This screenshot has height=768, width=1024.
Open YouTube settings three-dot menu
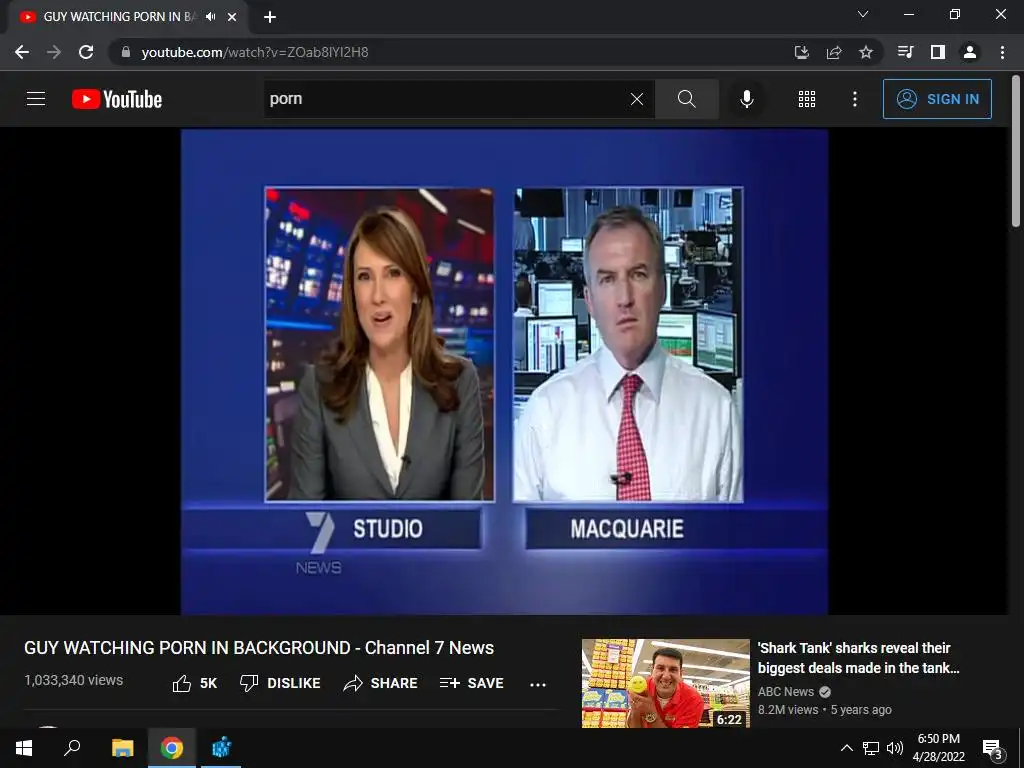[855, 99]
